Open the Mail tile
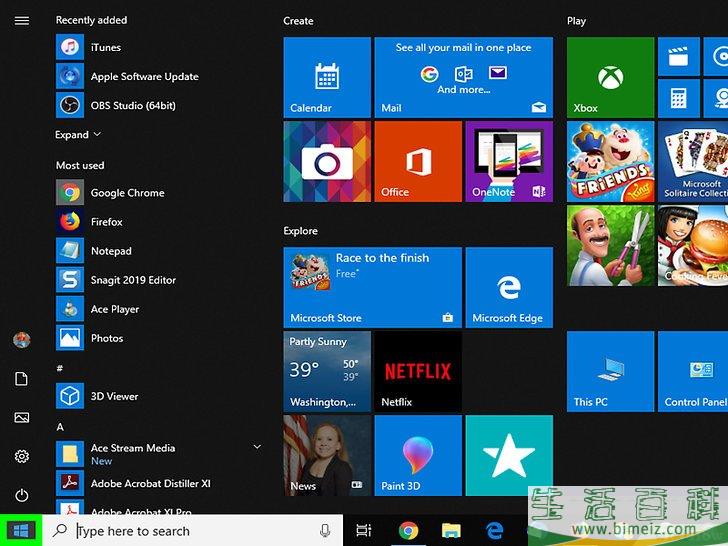Screen dimensions: 728x546 463,77
